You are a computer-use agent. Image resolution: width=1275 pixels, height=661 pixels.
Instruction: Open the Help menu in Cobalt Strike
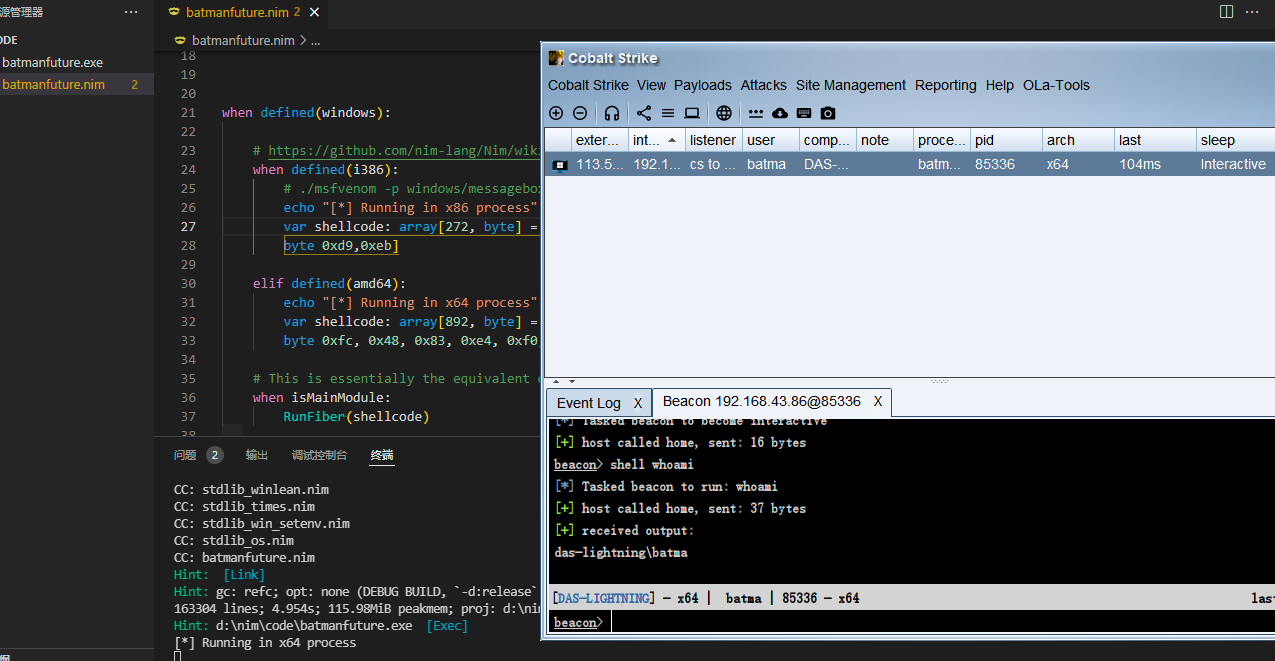tap(1000, 85)
